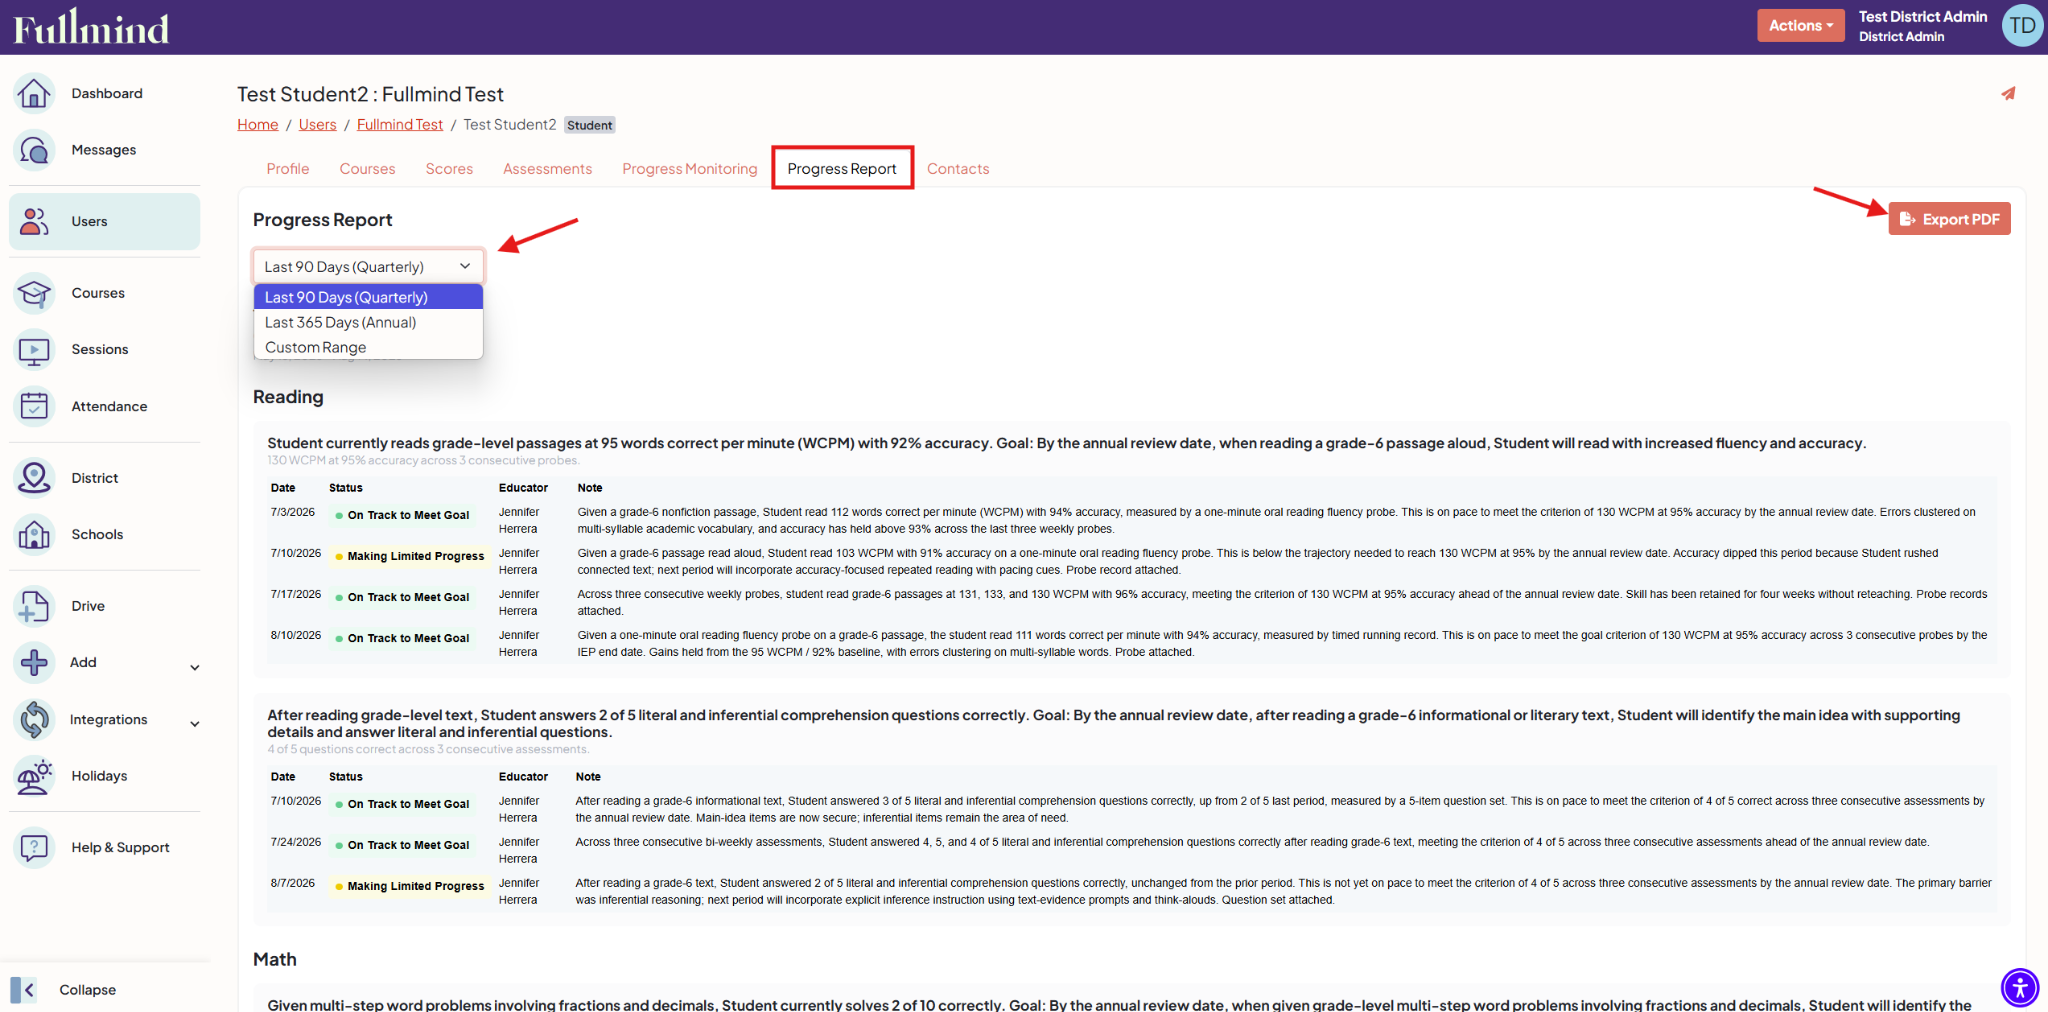Click the TD user avatar

pyautogui.click(x=2022, y=26)
